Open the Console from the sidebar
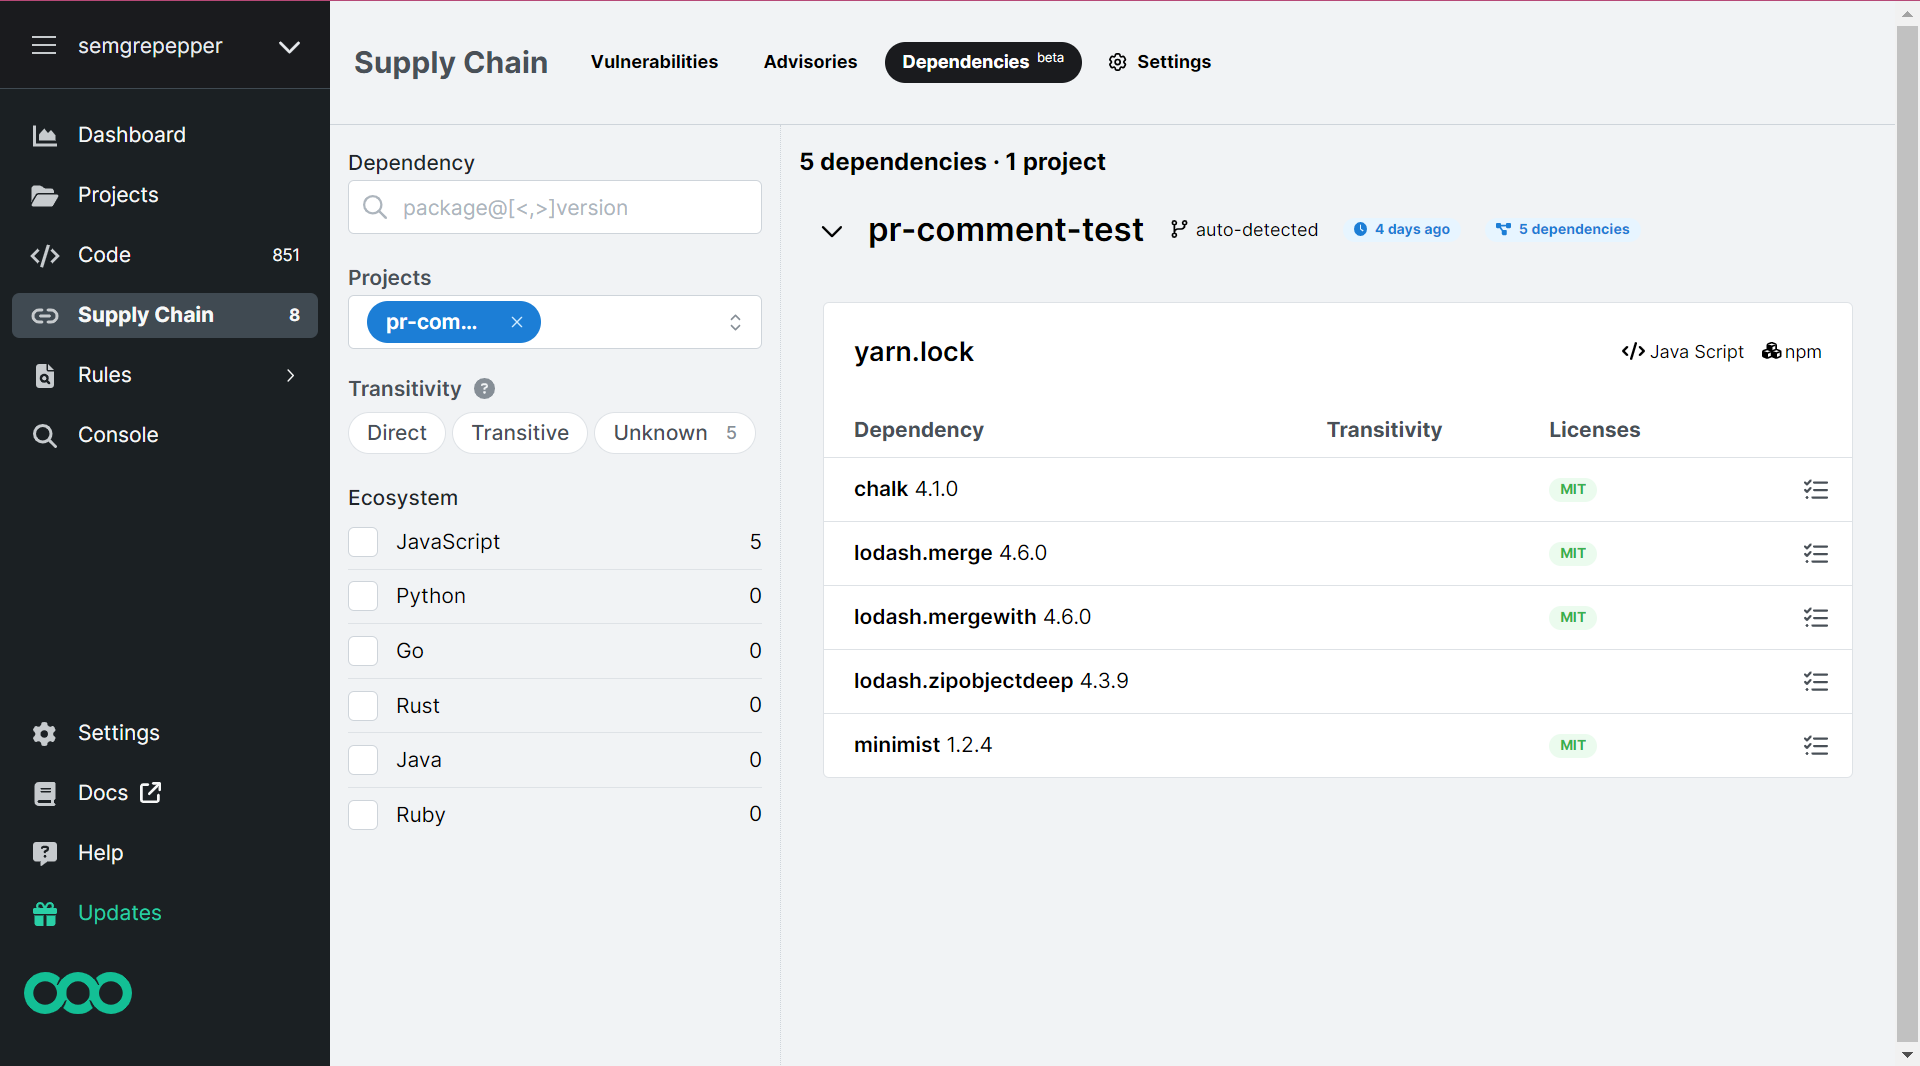 click(x=118, y=435)
